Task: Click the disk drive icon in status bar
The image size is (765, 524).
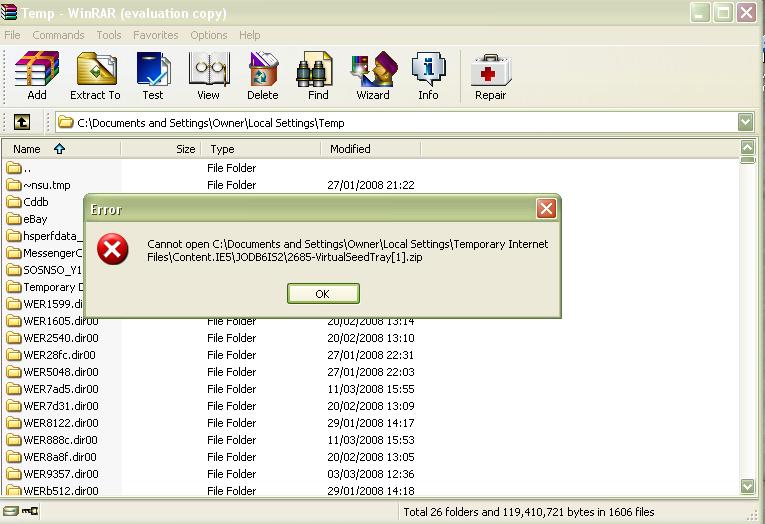Action: click(11, 511)
